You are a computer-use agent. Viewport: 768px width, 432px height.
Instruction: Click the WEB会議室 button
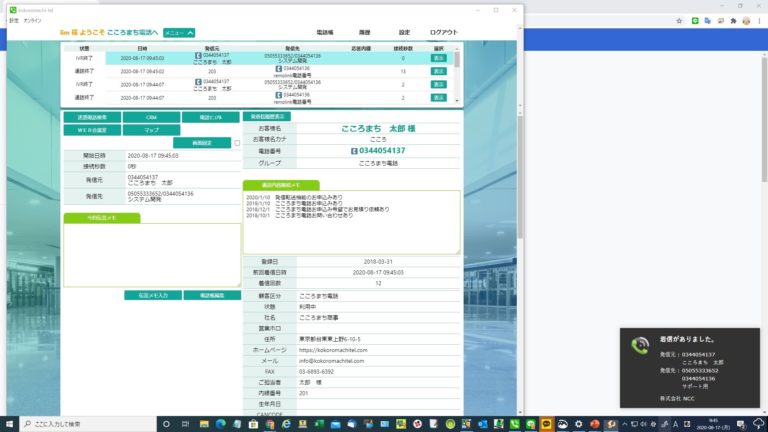point(92,130)
